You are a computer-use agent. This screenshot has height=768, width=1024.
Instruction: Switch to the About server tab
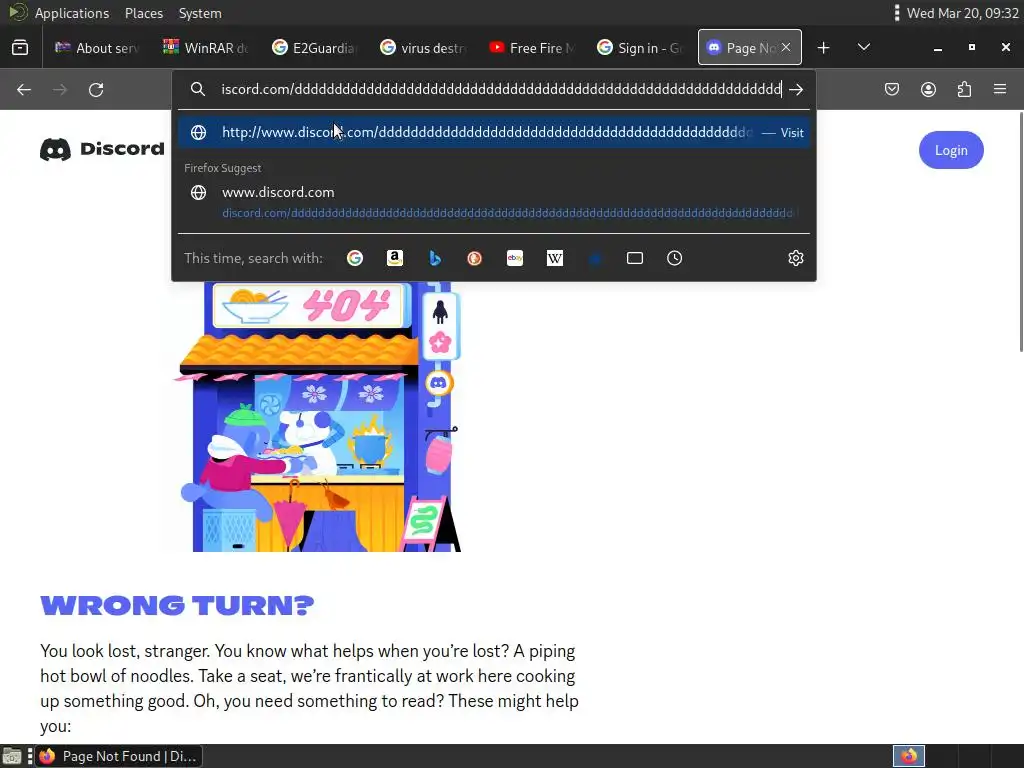tap(97, 48)
